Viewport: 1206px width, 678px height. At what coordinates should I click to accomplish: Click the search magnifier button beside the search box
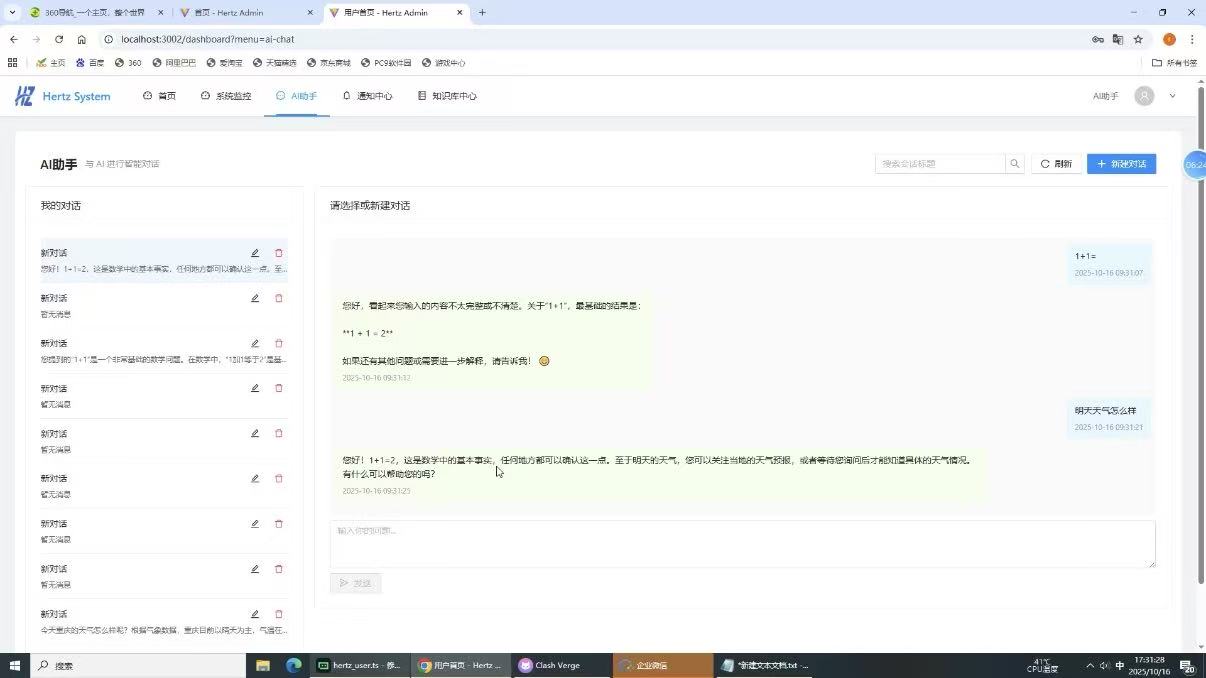click(x=1015, y=164)
